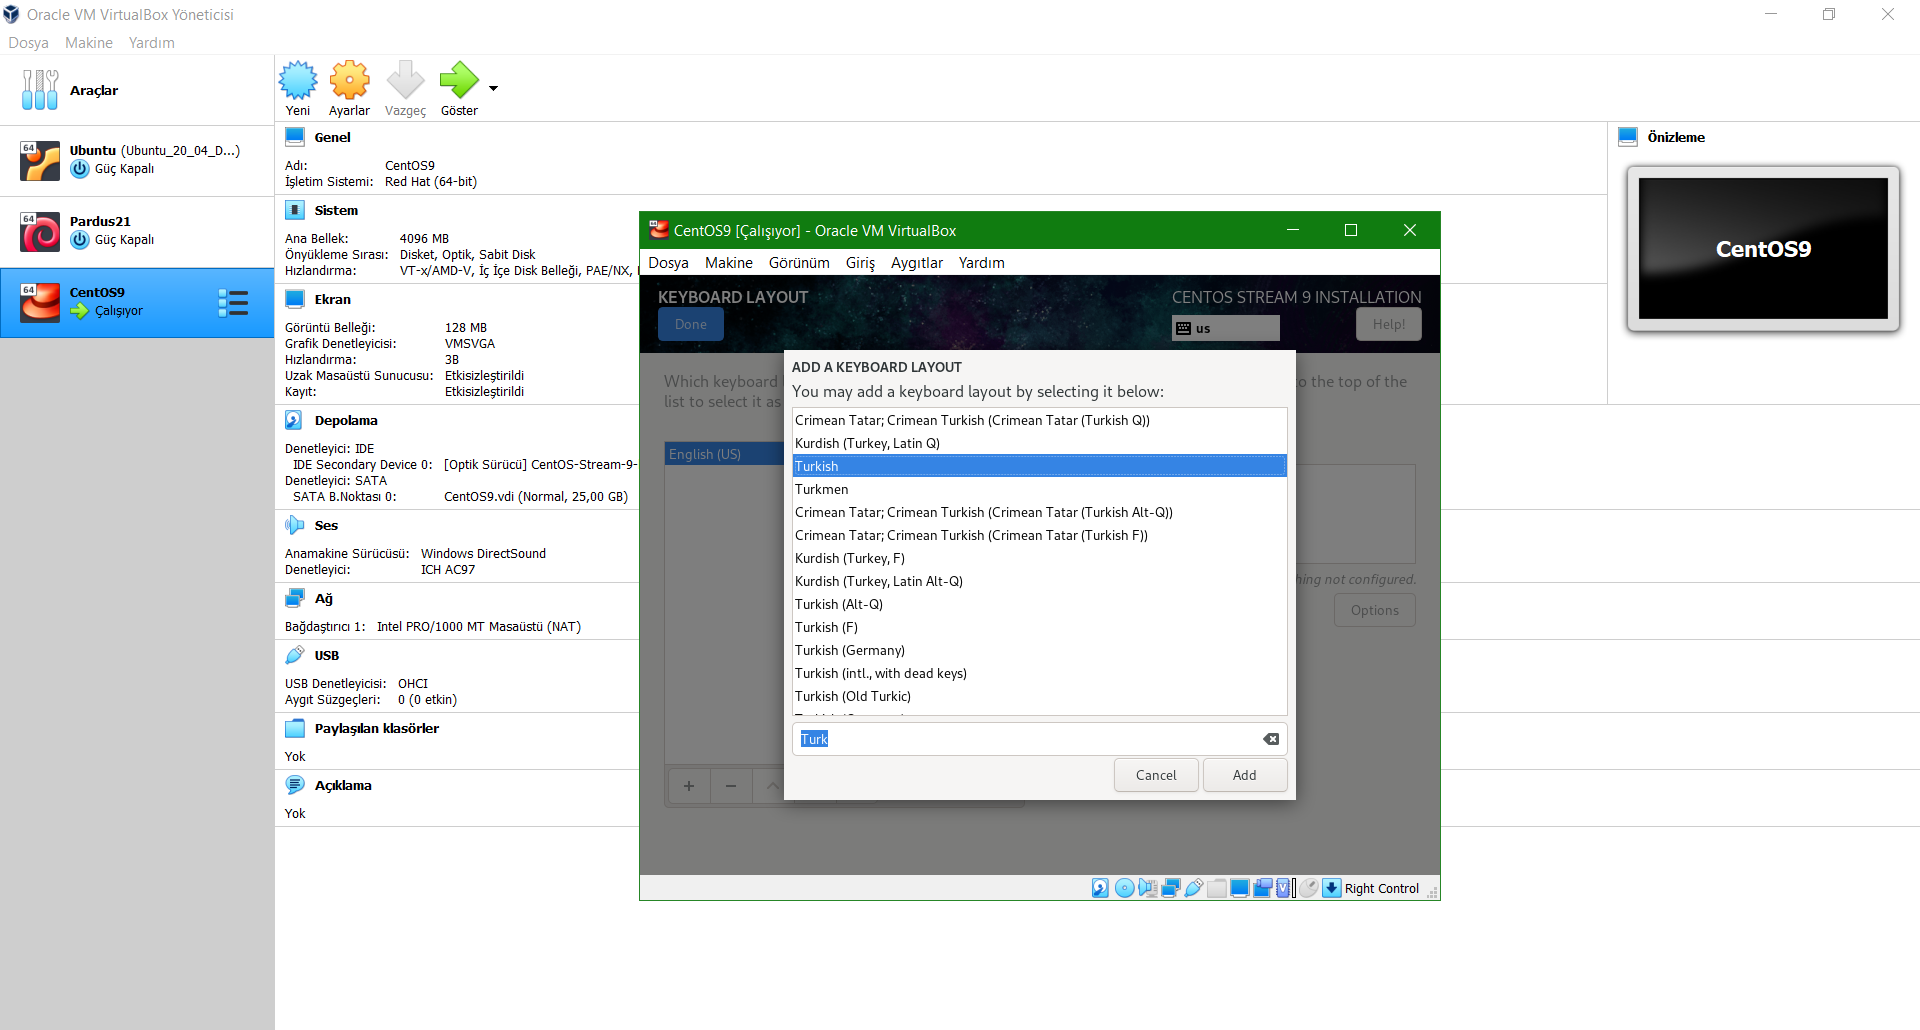The height and width of the screenshot is (1030, 1920).
Task: Click Cancel in Add Keyboard Layout dialog
Action: (1156, 775)
